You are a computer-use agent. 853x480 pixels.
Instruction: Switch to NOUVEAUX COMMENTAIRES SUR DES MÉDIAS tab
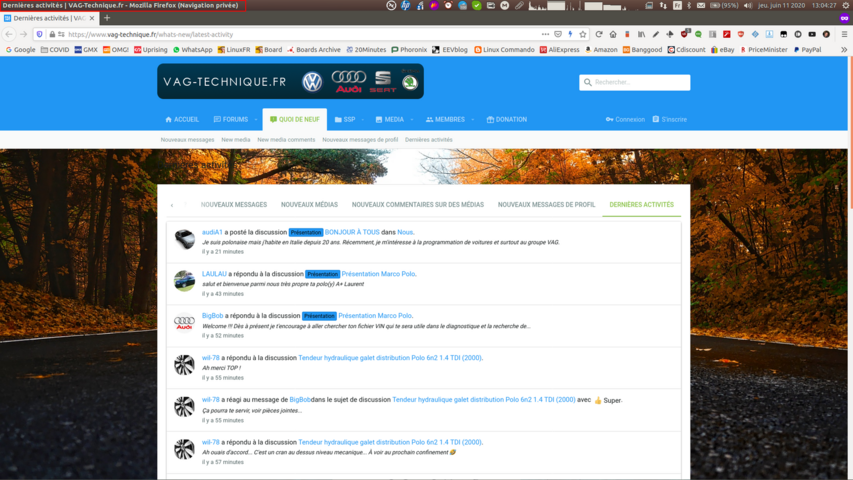tap(418, 205)
